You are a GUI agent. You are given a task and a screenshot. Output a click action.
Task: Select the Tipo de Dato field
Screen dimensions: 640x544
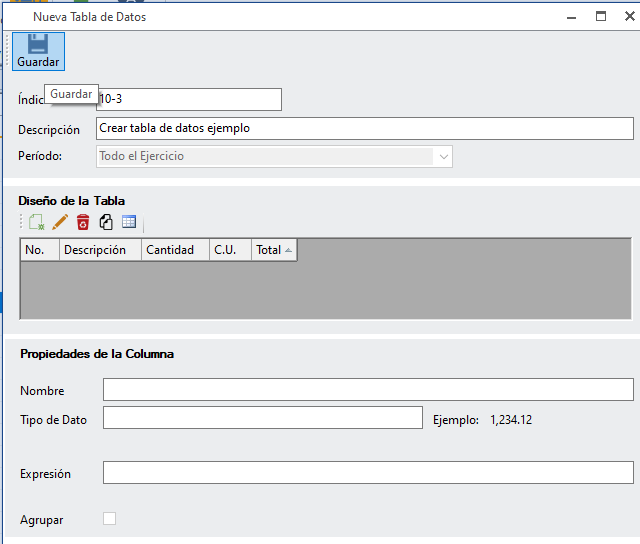pos(263,417)
